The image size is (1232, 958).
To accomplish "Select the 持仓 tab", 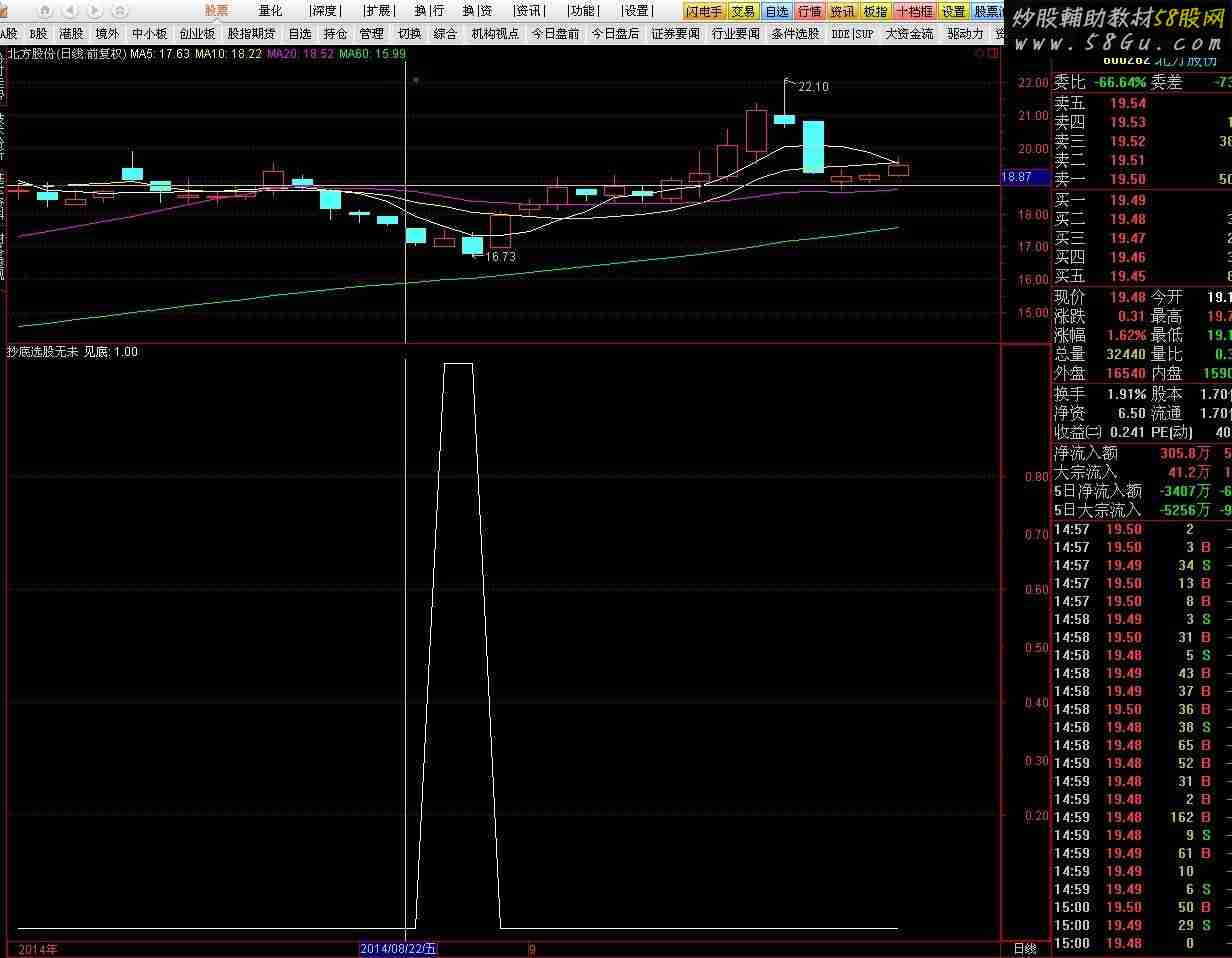I will [x=335, y=34].
